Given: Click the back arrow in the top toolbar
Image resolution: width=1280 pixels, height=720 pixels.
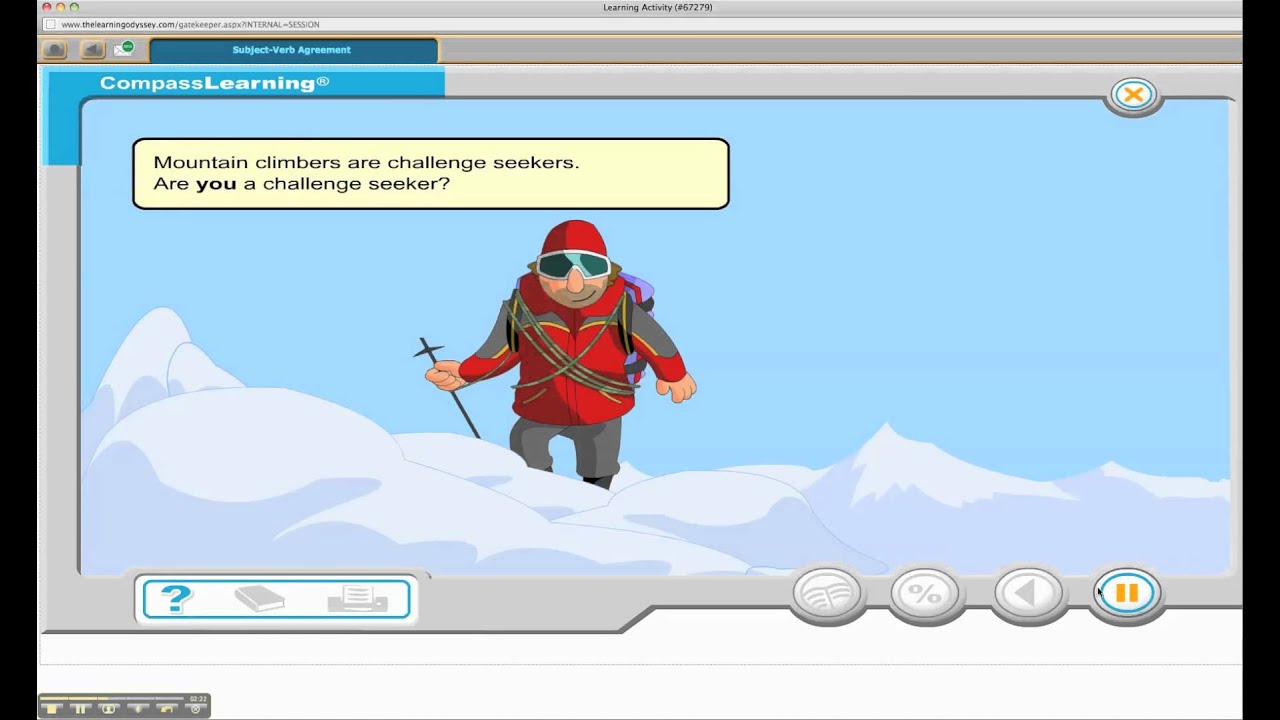Looking at the screenshot, I should coord(92,49).
